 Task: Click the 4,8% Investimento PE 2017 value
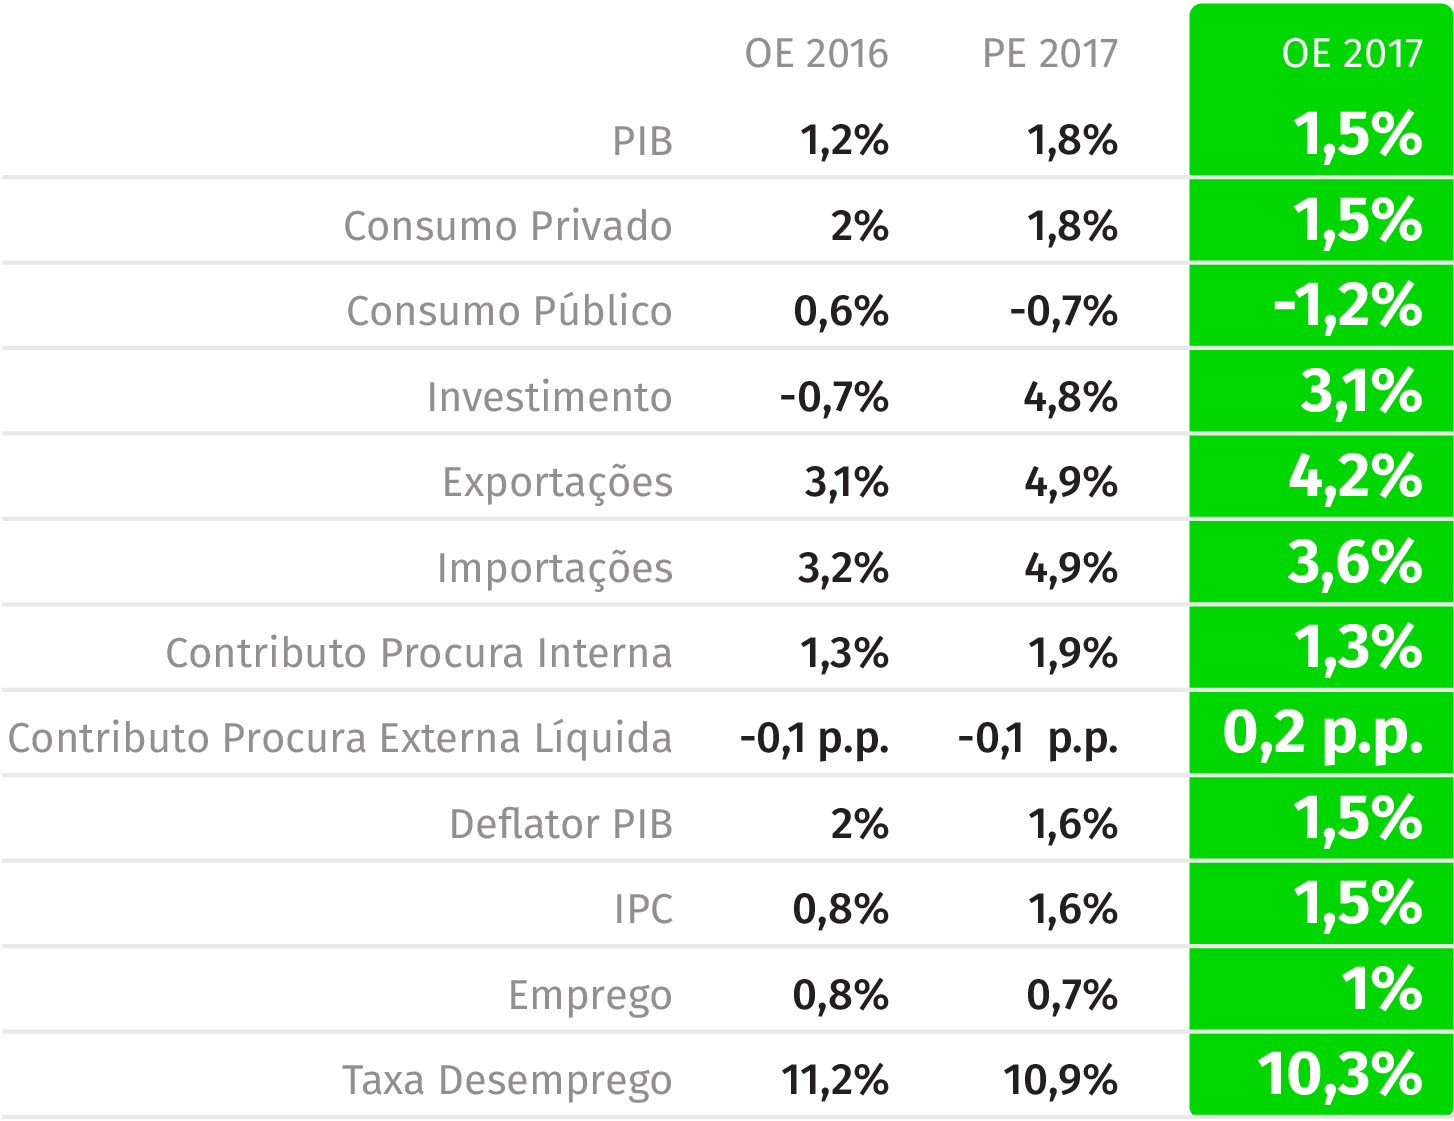pyautogui.click(x=1070, y=398)
